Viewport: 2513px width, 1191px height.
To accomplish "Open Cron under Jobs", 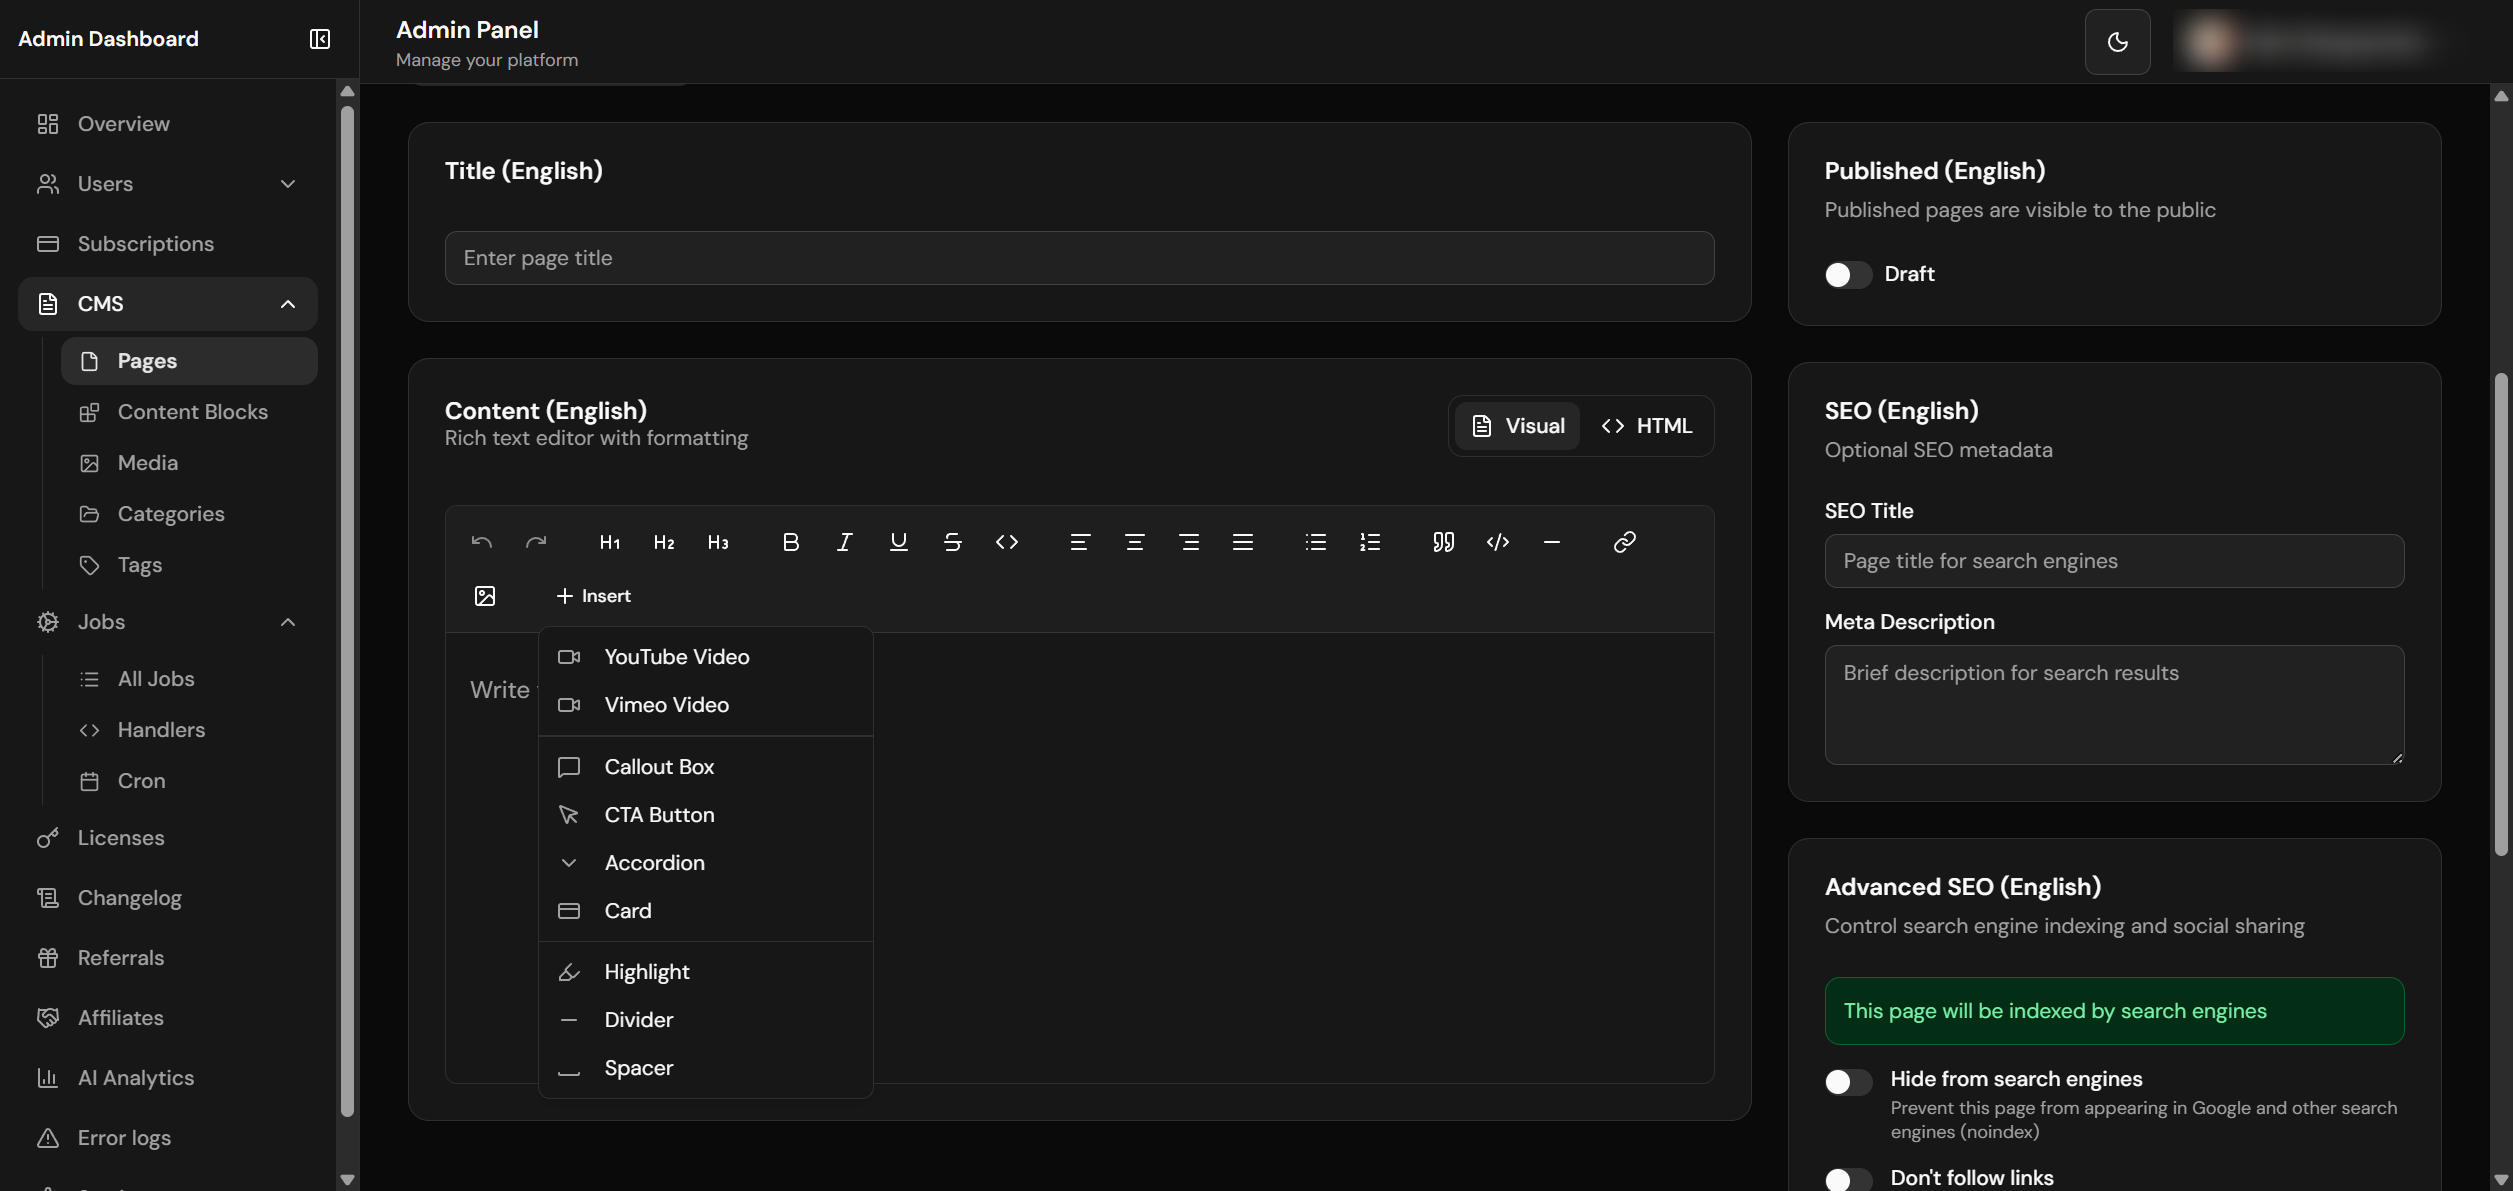I will click(x=189, y=781).
